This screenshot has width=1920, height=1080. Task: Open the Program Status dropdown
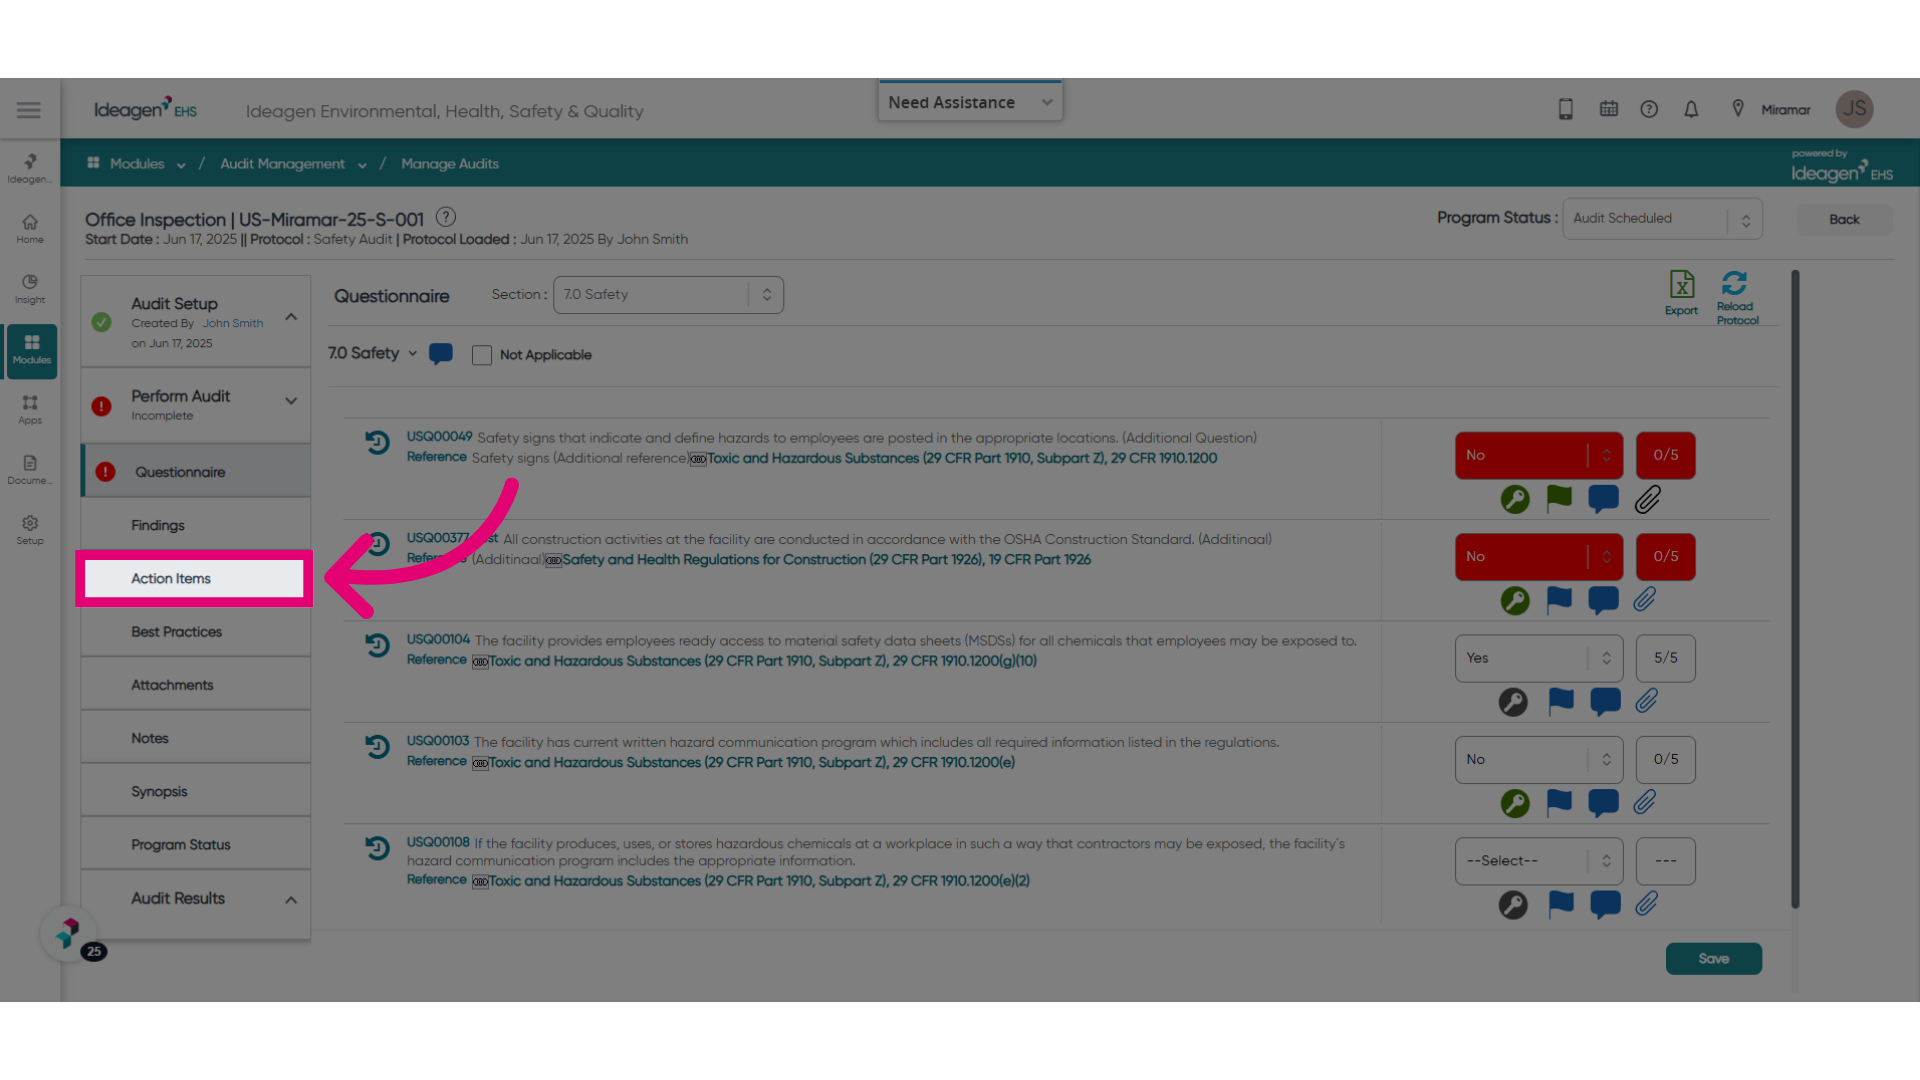click(1662, 218)
